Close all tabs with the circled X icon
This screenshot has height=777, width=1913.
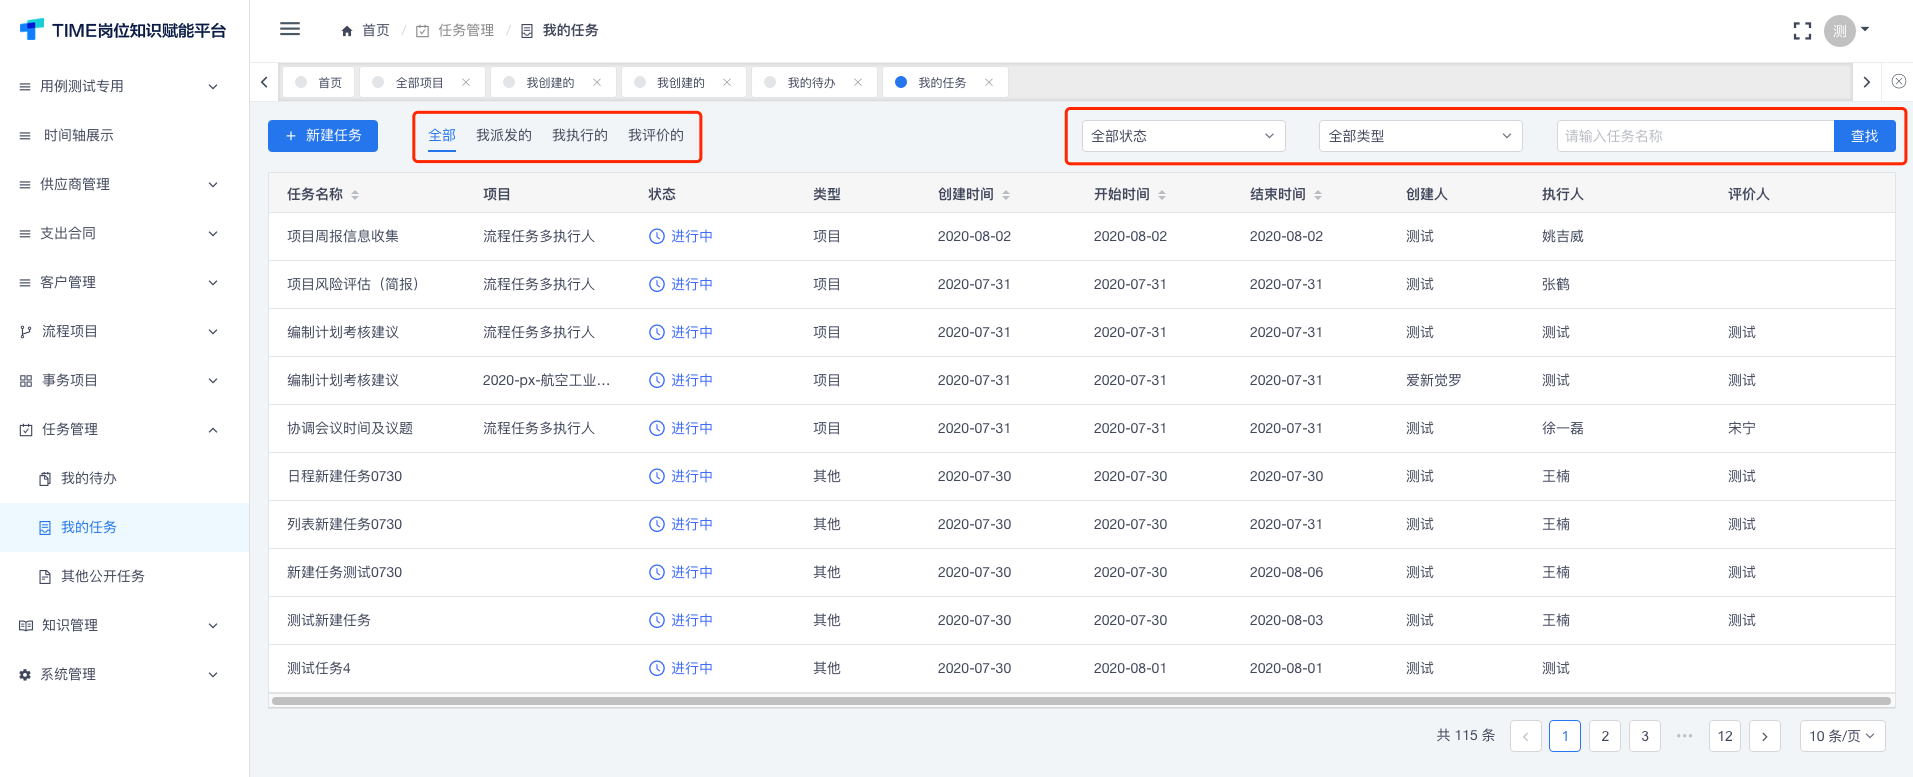[1899, 82]
